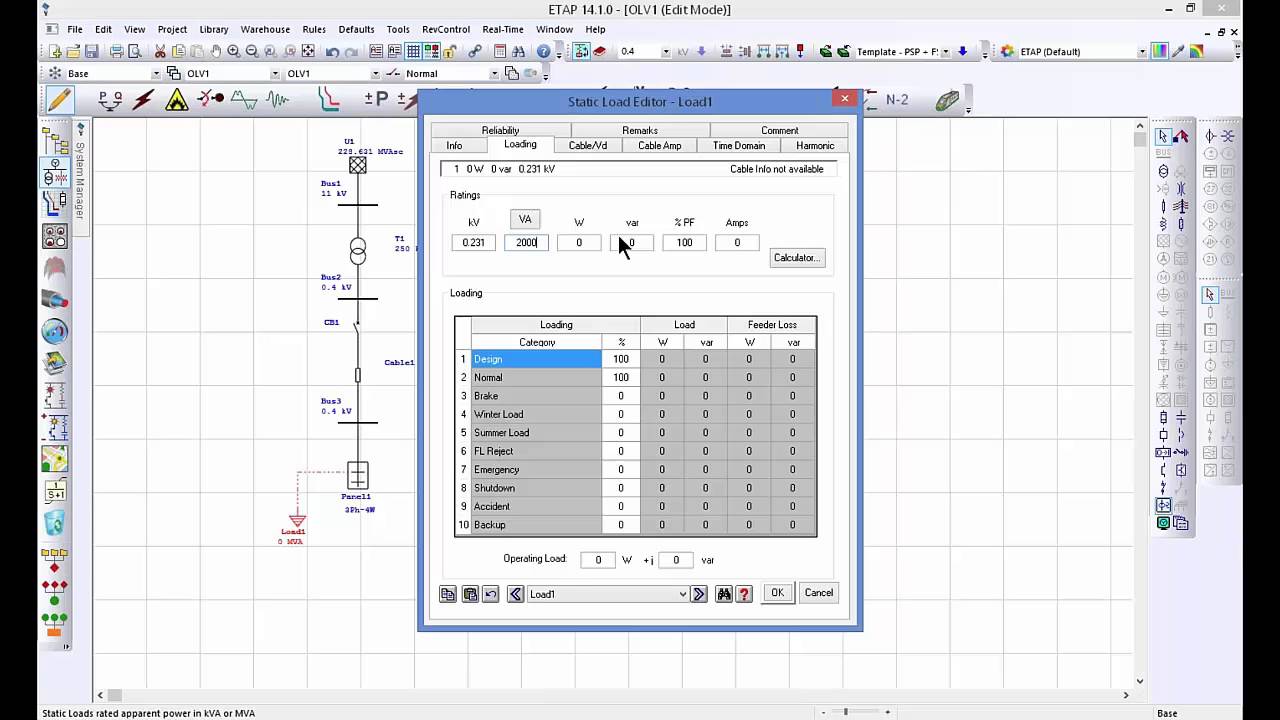Toggle the VA/kVA unit button

click(525, 219)
